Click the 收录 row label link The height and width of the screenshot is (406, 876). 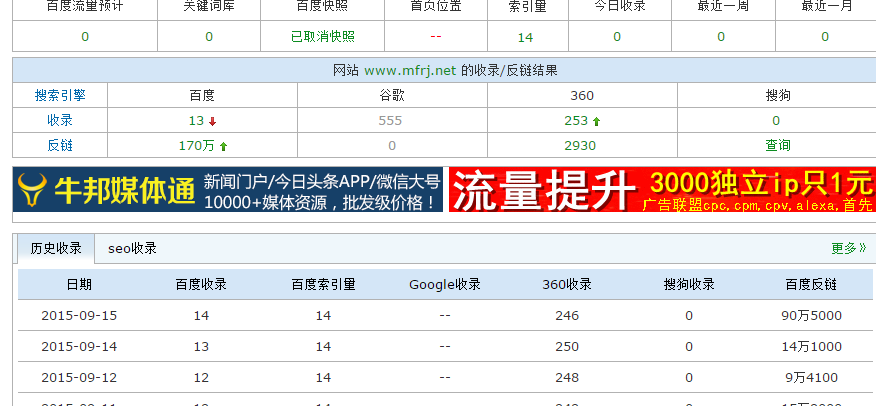coord(60,120)
